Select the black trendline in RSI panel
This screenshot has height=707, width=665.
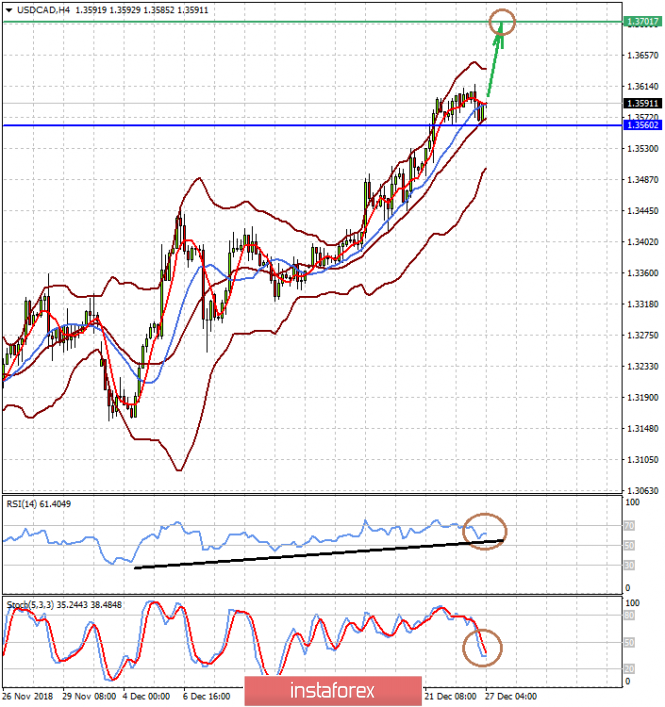[300, 555]
